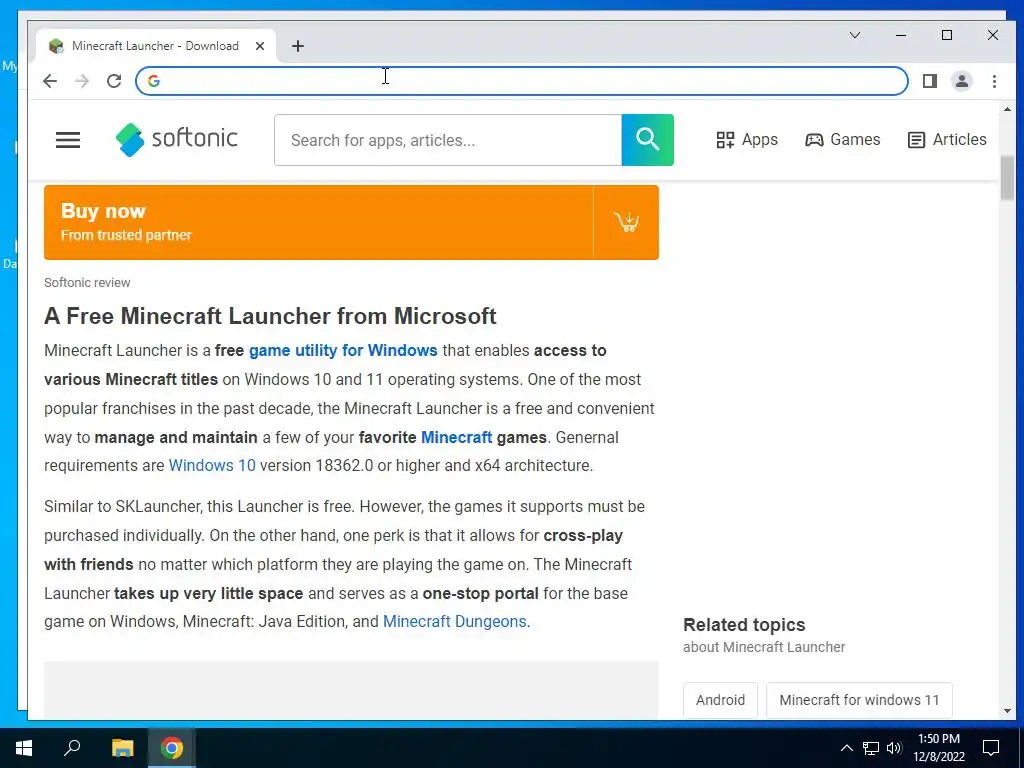Go back using the browser back arrow
The width and height of the screenshot is (1024, 768).
pyautogui.click(x=50, y=81)
